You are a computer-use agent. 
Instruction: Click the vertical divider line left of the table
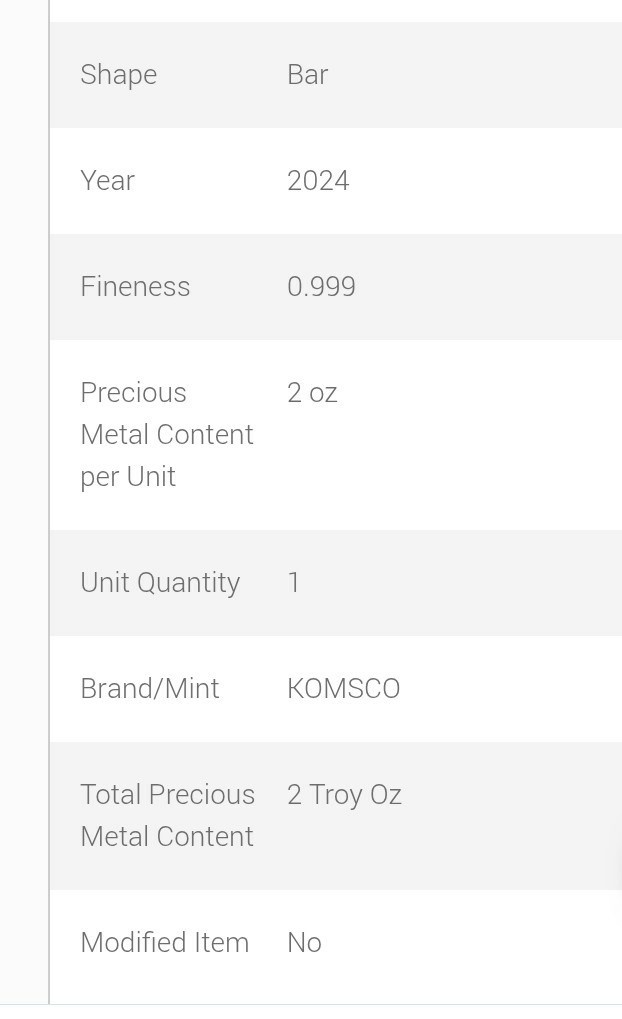(x=49, y=500)
